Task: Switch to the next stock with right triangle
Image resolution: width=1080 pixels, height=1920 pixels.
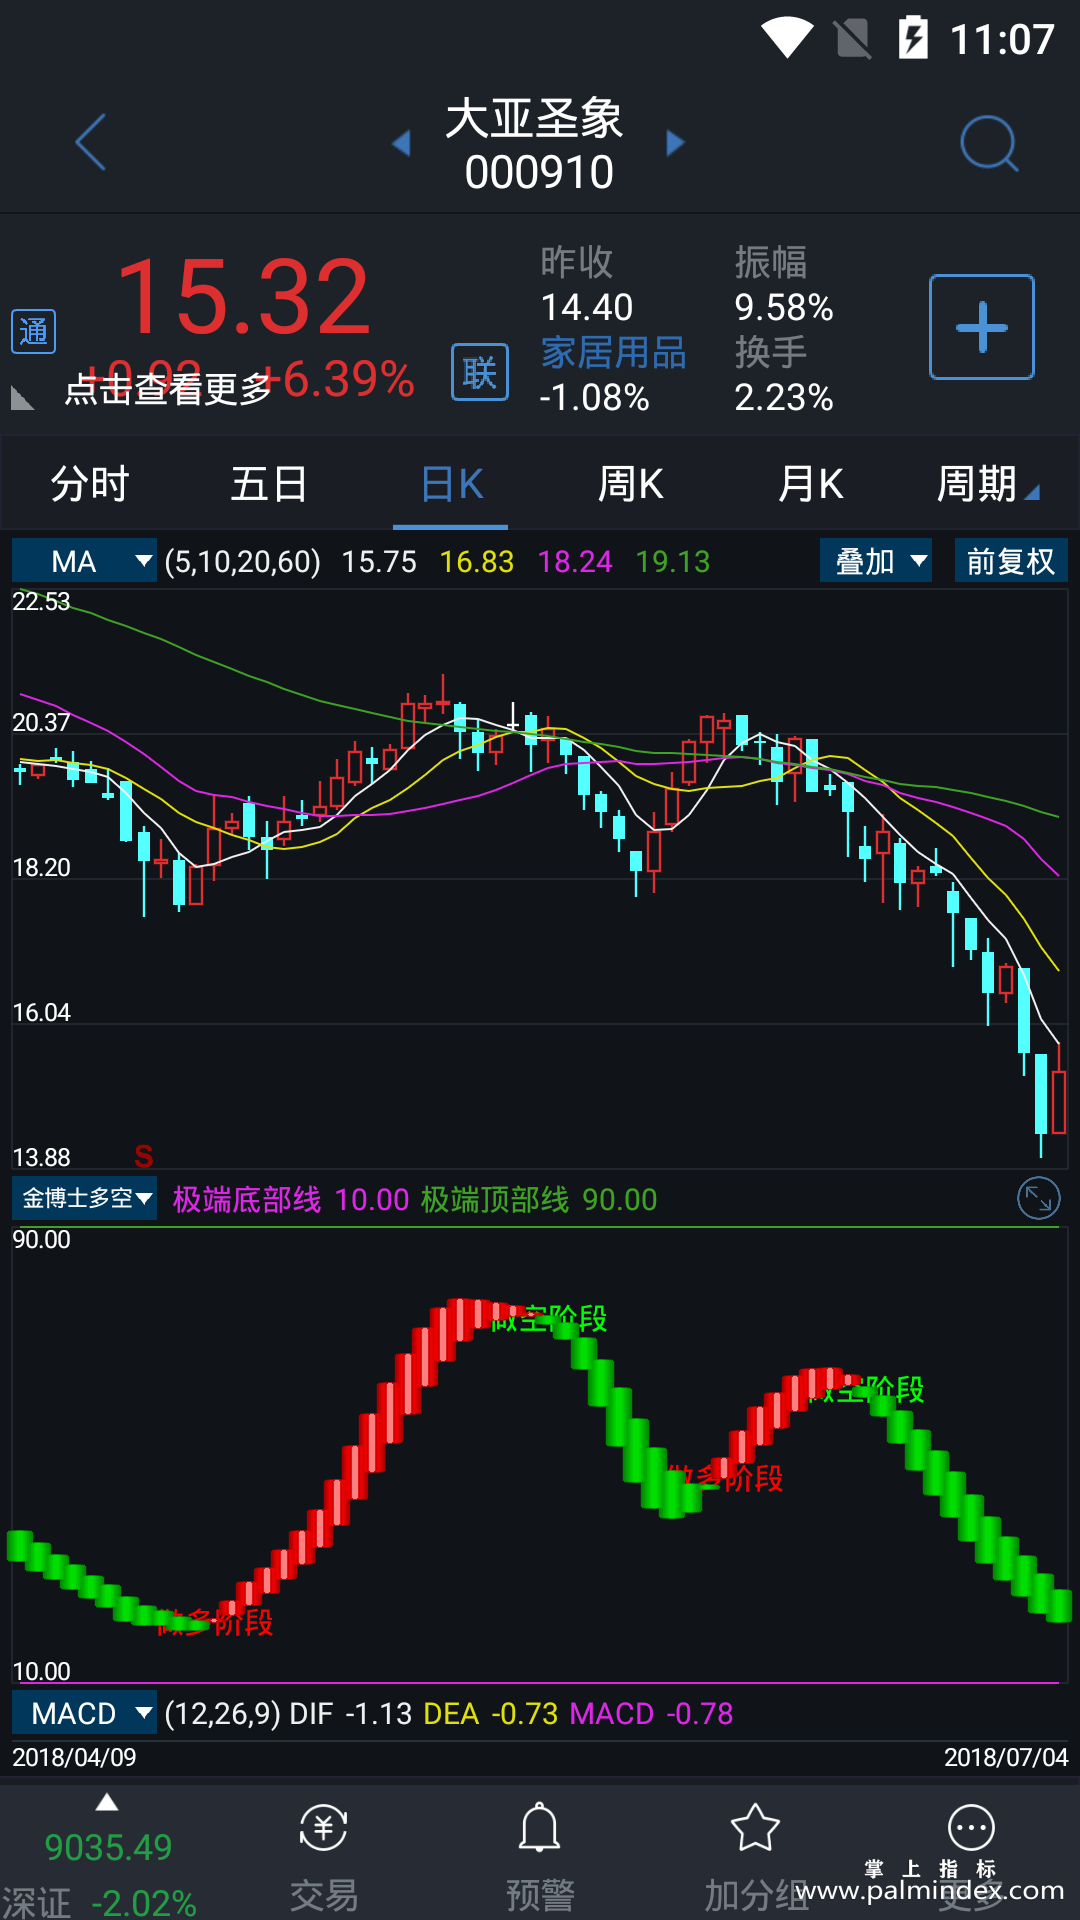Action: point(675,143)
